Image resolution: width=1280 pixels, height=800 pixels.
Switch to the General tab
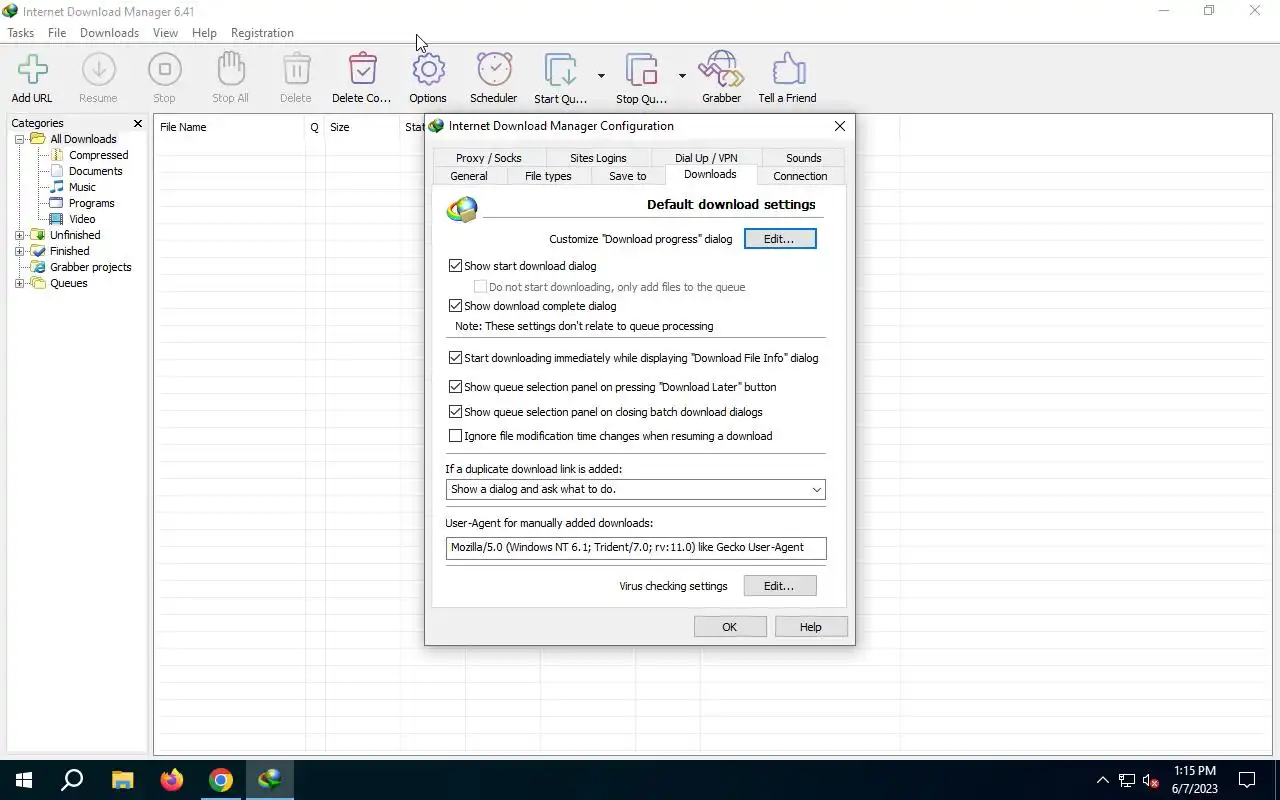469,176
